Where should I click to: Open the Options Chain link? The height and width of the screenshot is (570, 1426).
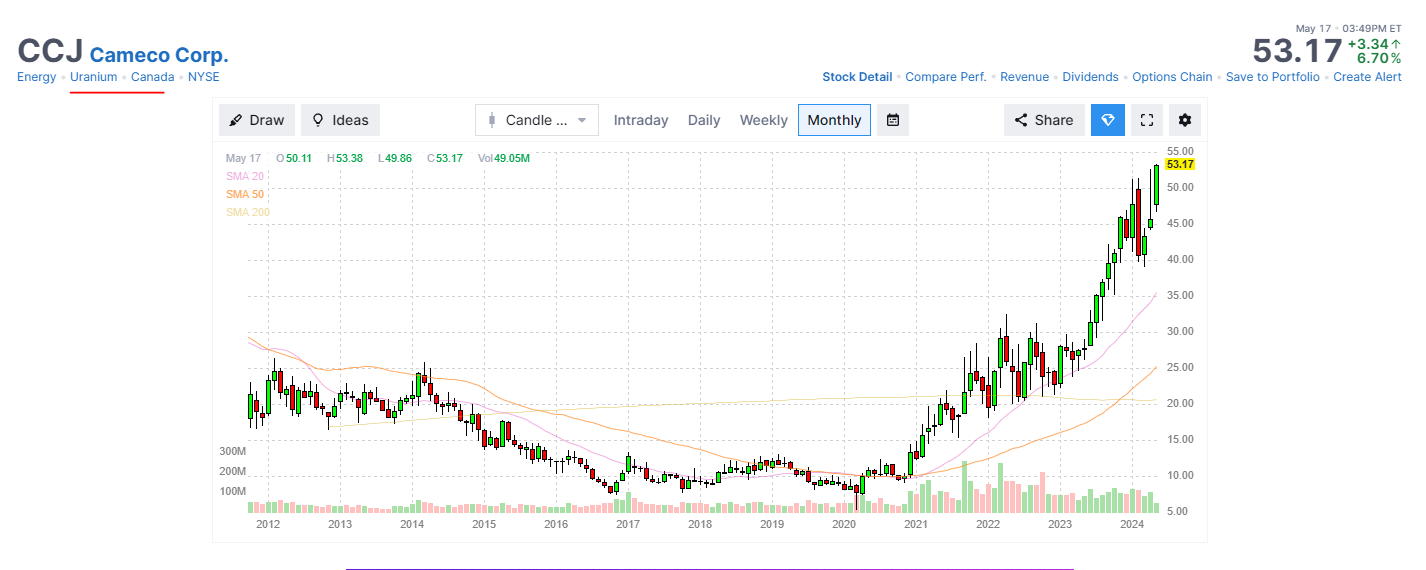pos(1172,77)
